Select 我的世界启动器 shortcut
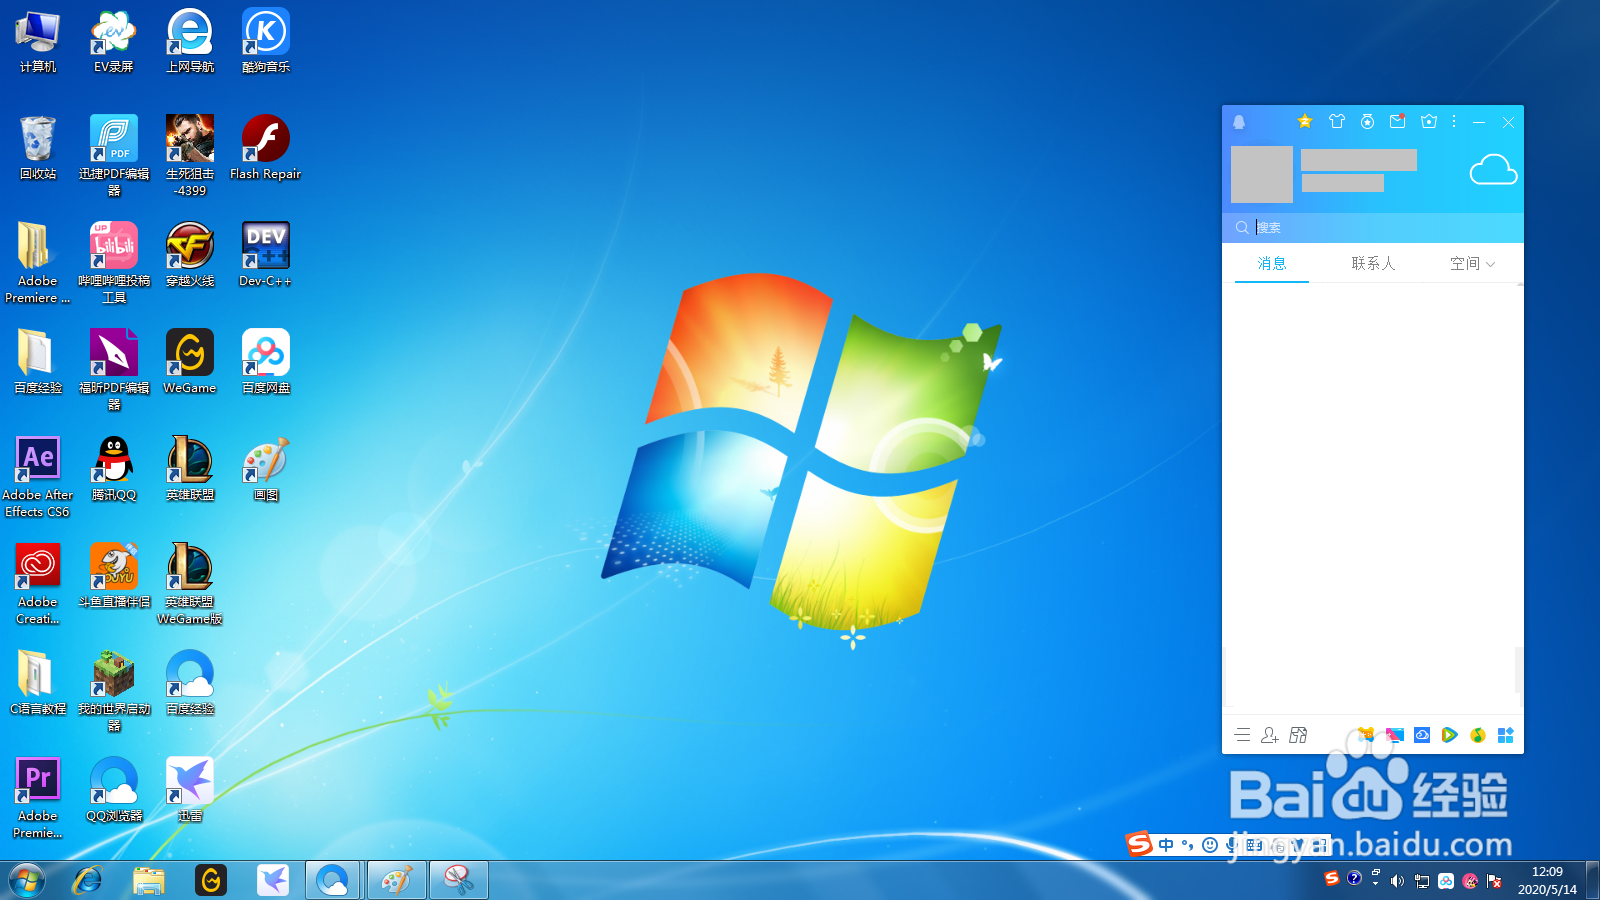 (114, 691)
